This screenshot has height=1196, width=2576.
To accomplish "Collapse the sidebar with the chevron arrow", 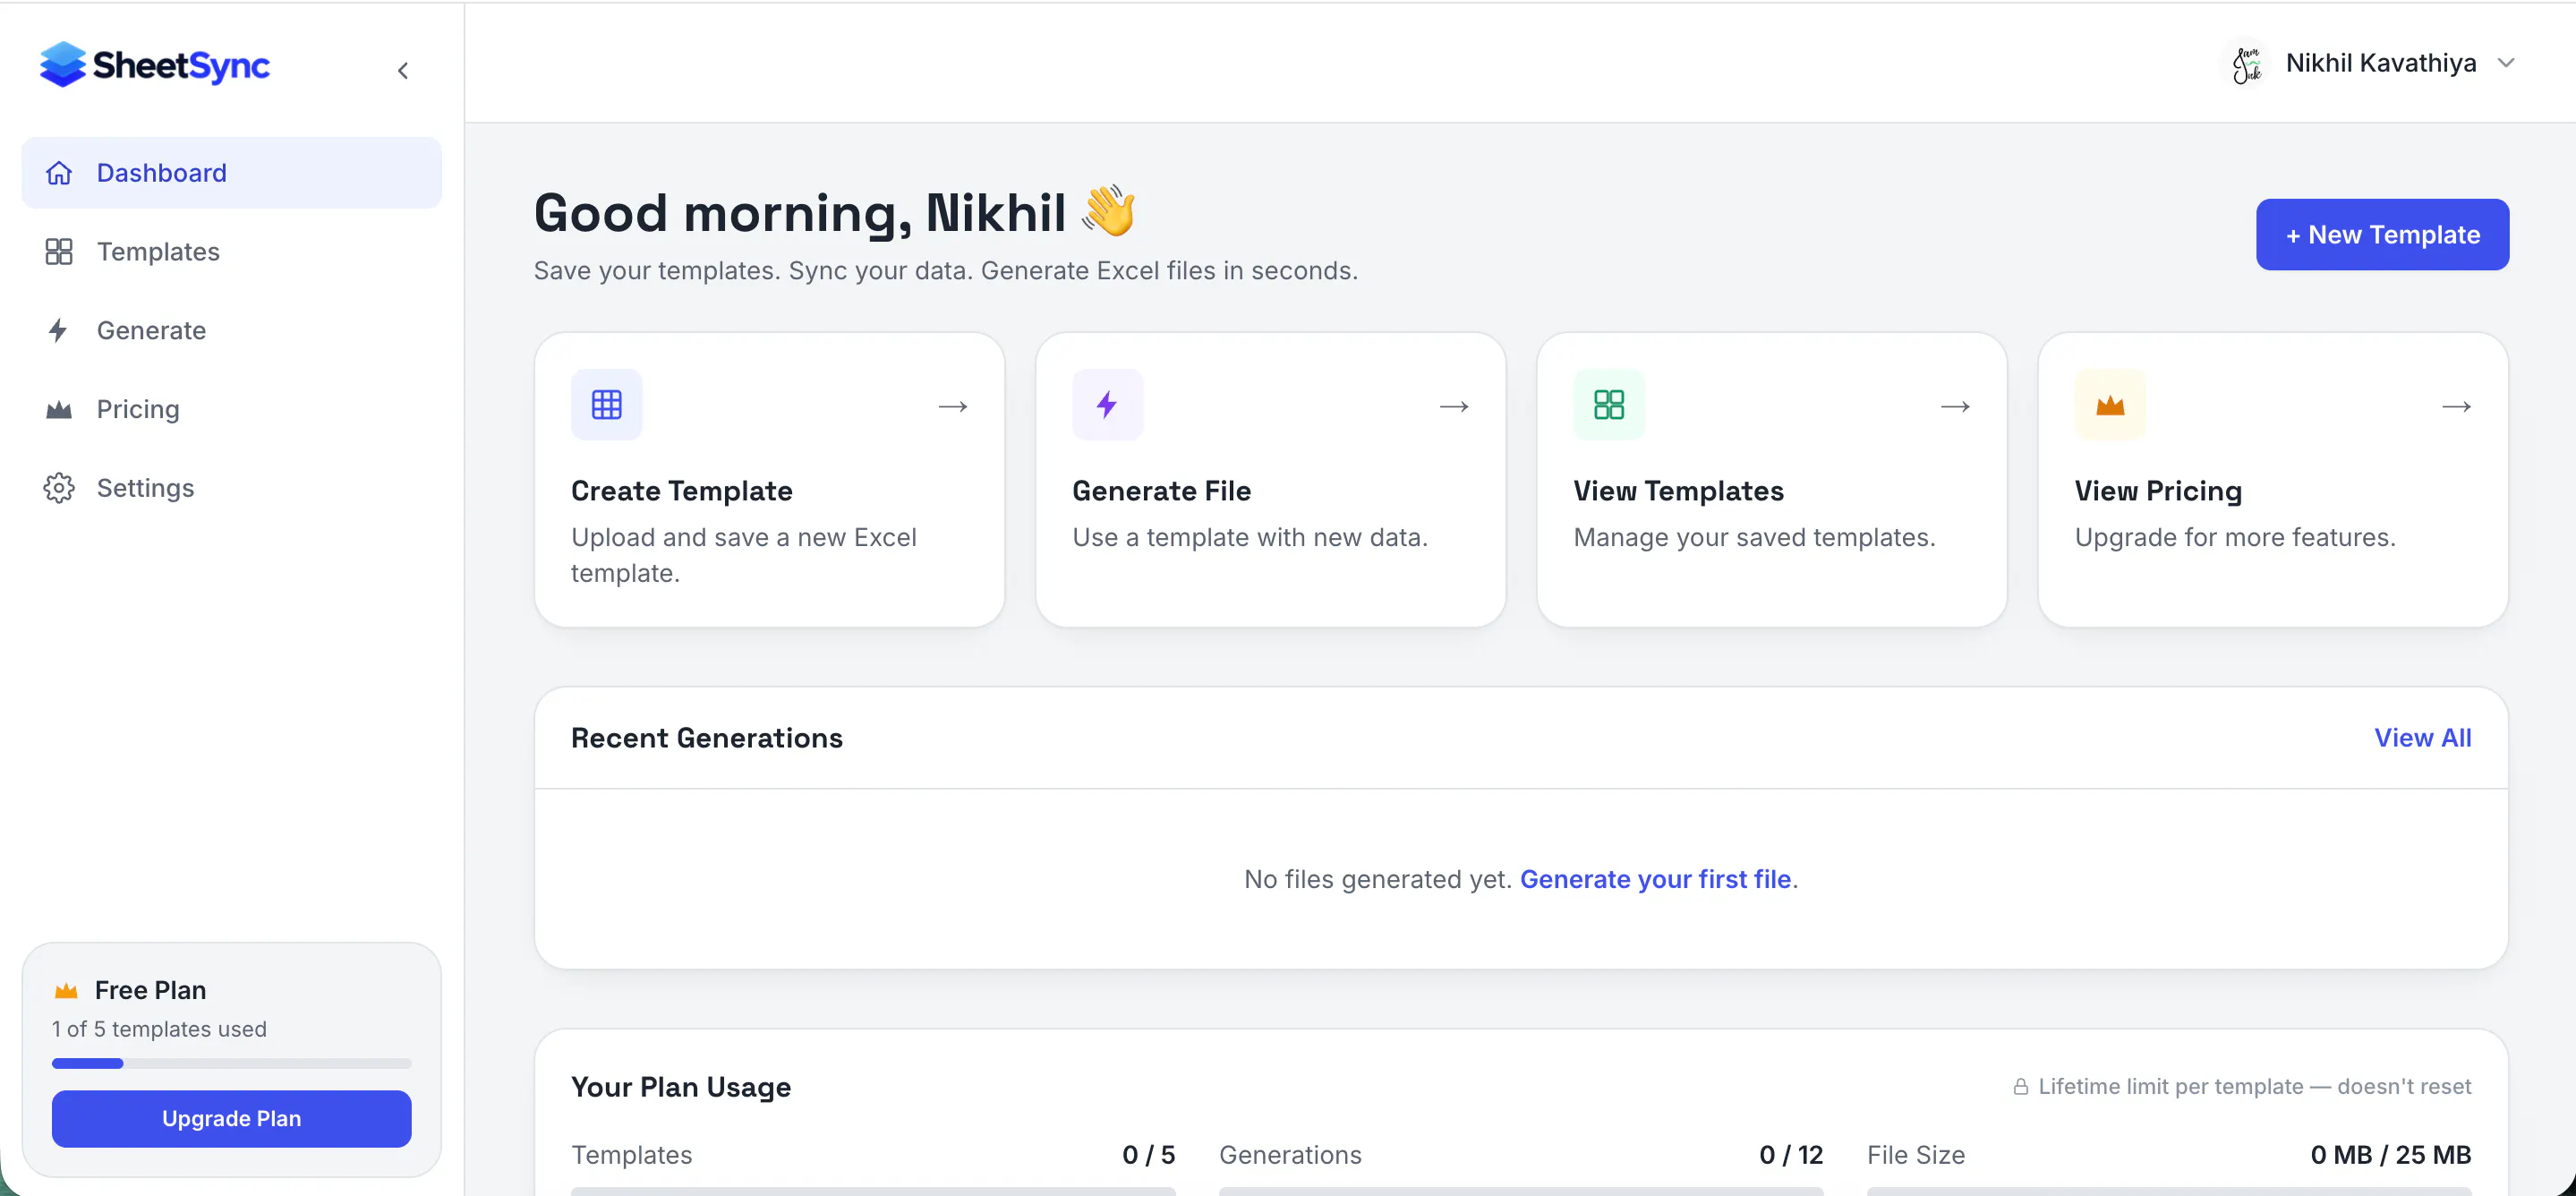I will click(403, 71).
